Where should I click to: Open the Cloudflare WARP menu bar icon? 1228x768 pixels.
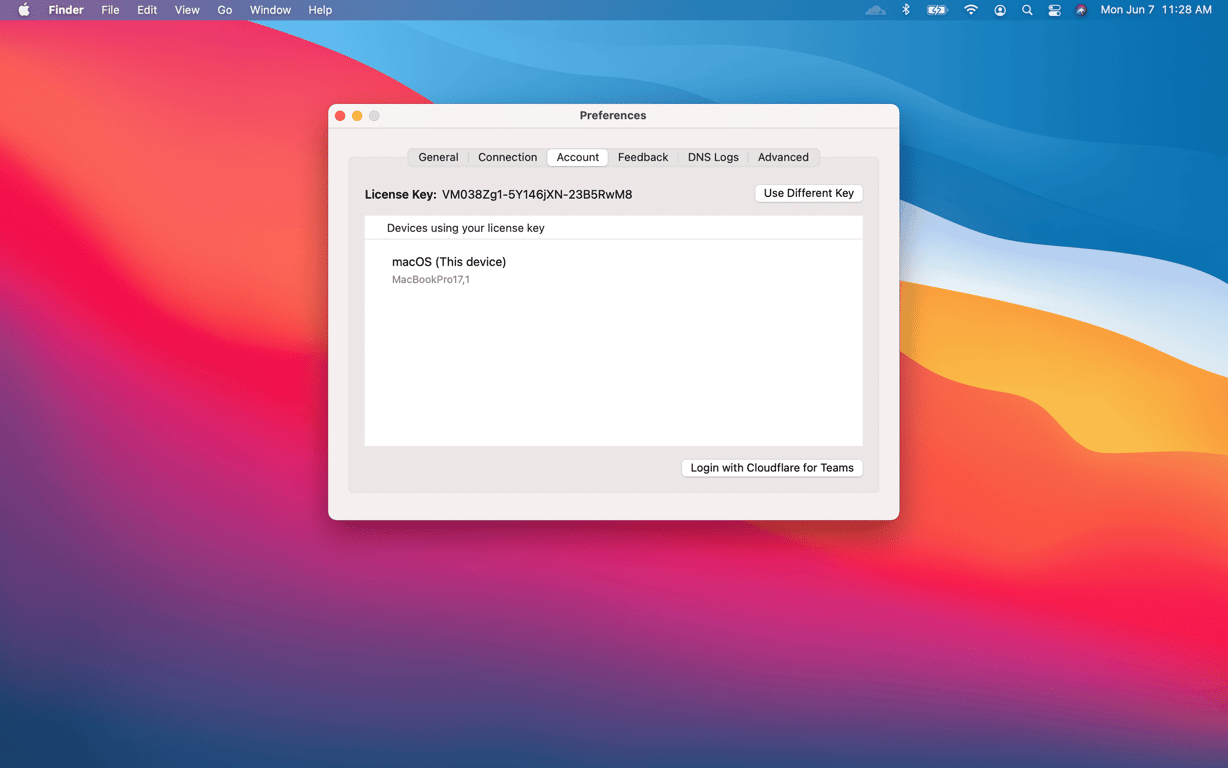[876, 10]
